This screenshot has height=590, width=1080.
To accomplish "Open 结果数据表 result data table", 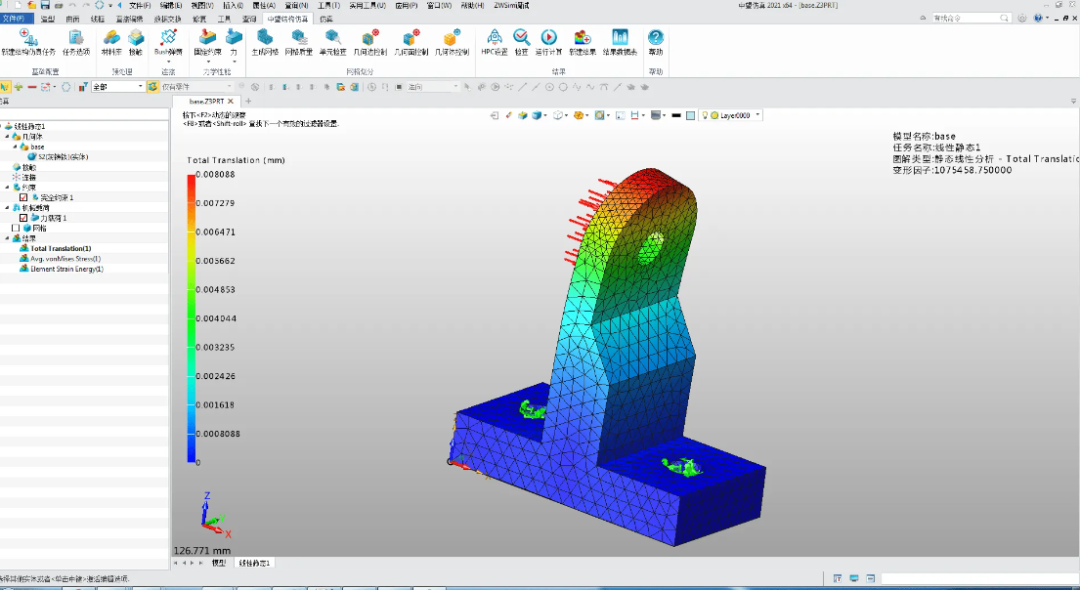I will tap(620, 42).
